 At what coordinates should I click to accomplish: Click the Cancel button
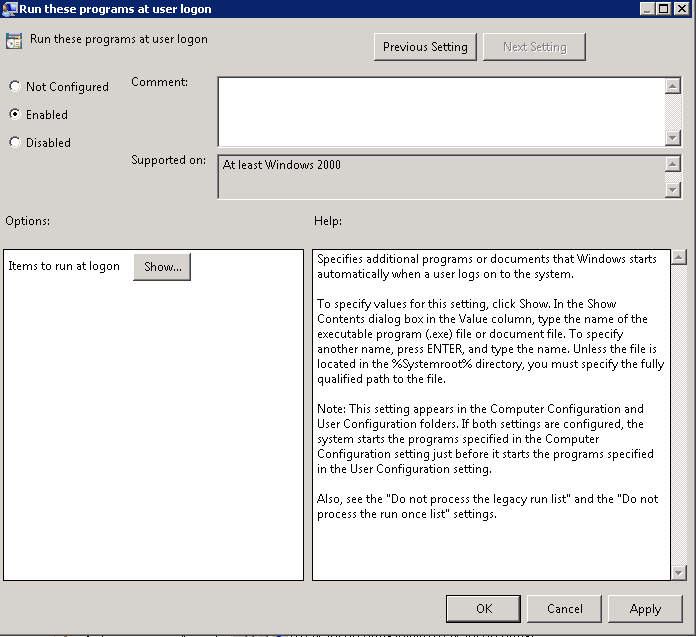pyautogui.click(x=564, y=609)
